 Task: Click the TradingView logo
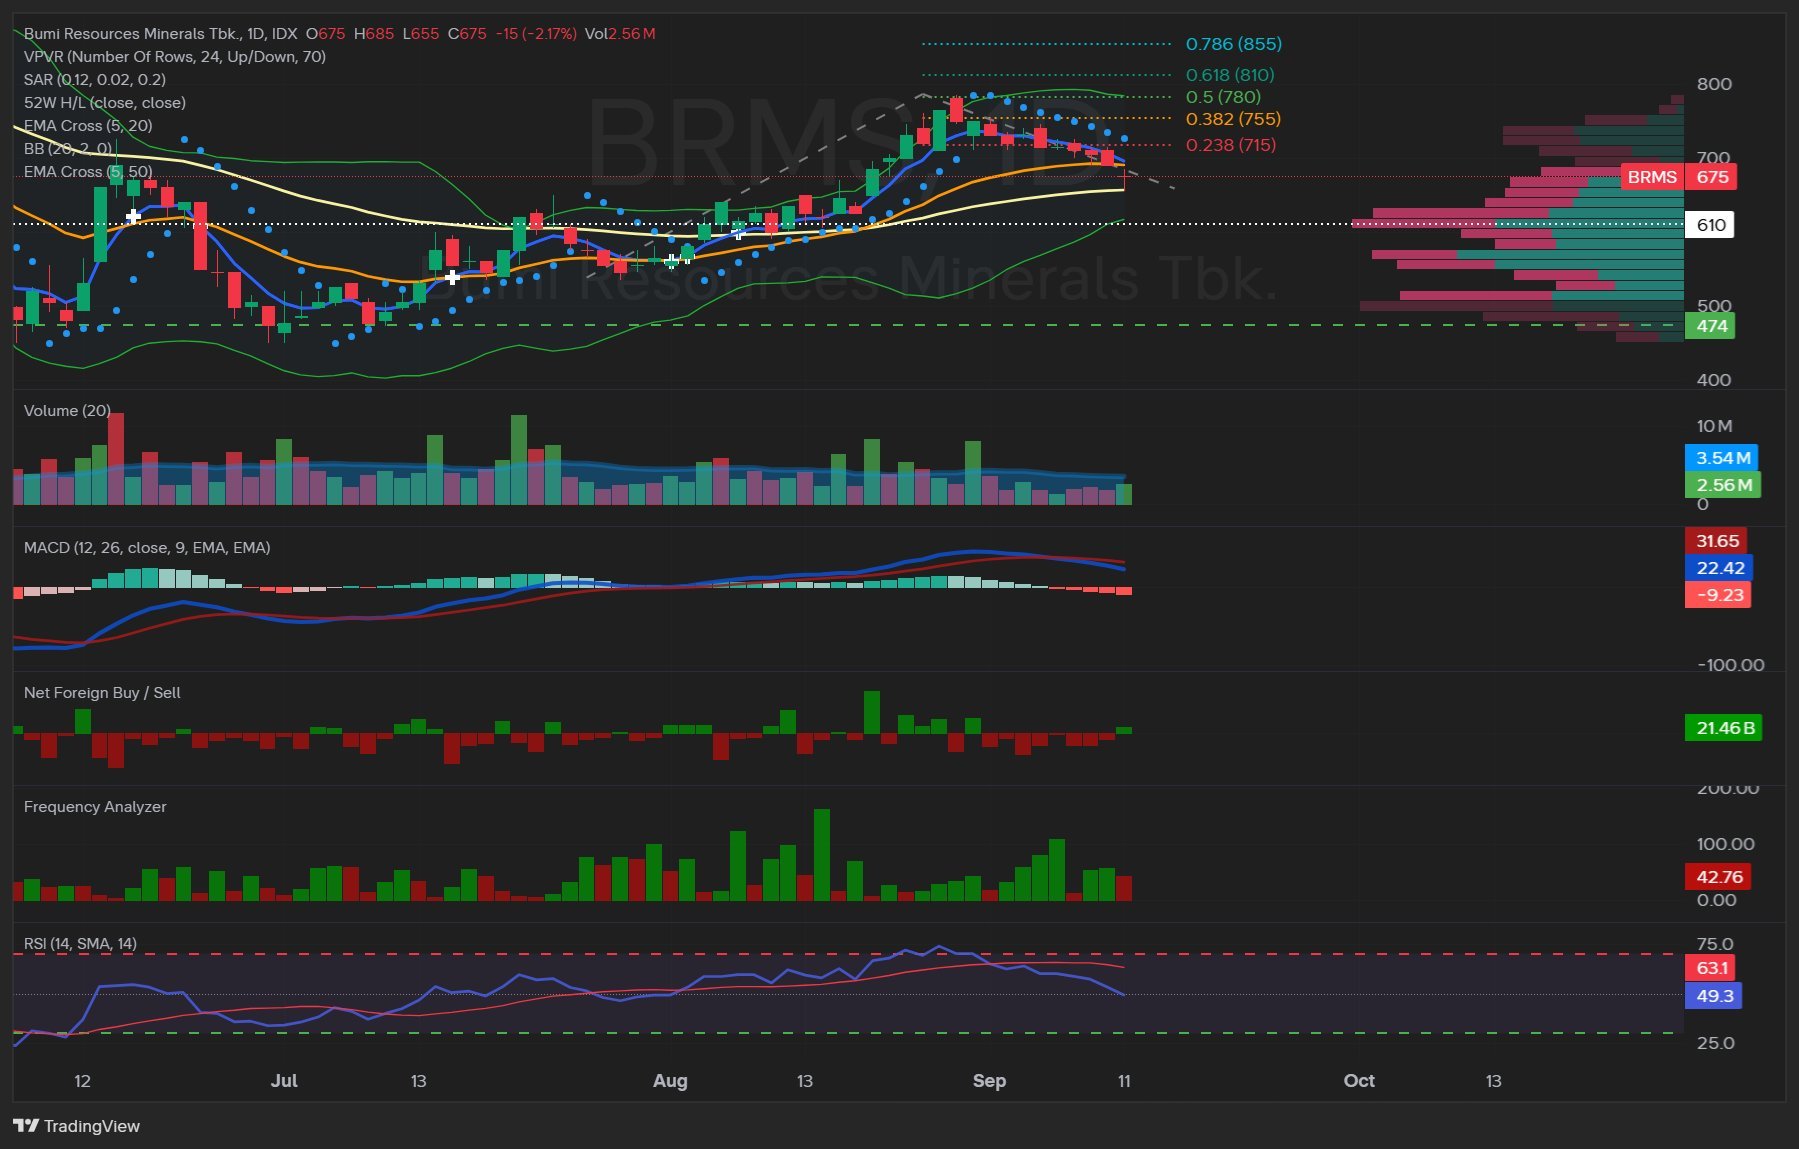(77, 1126)
